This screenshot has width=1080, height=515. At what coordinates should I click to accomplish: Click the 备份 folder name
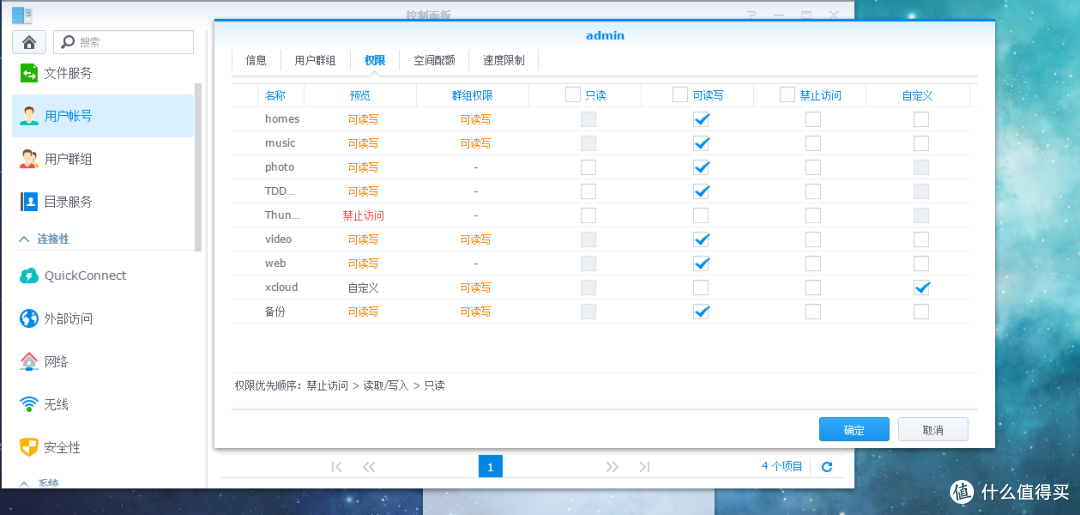pos(276,312)
